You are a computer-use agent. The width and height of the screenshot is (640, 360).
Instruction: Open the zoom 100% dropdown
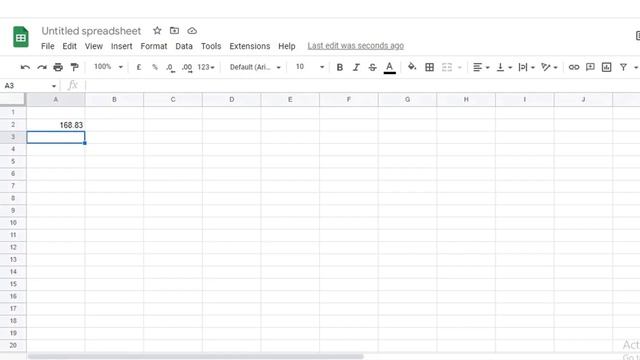108,67
